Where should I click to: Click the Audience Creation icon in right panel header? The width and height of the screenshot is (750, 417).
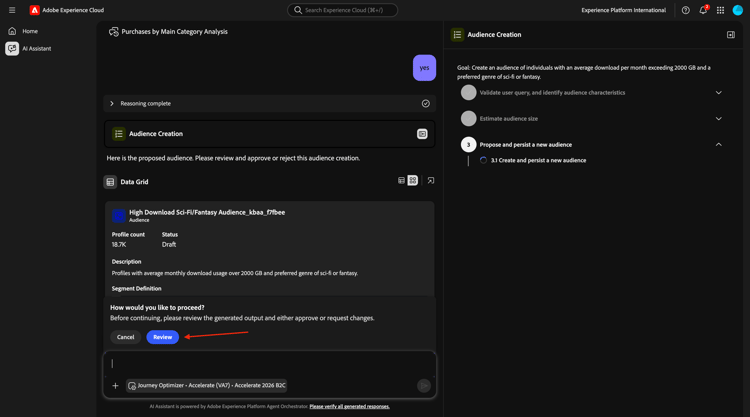(457, 34)
